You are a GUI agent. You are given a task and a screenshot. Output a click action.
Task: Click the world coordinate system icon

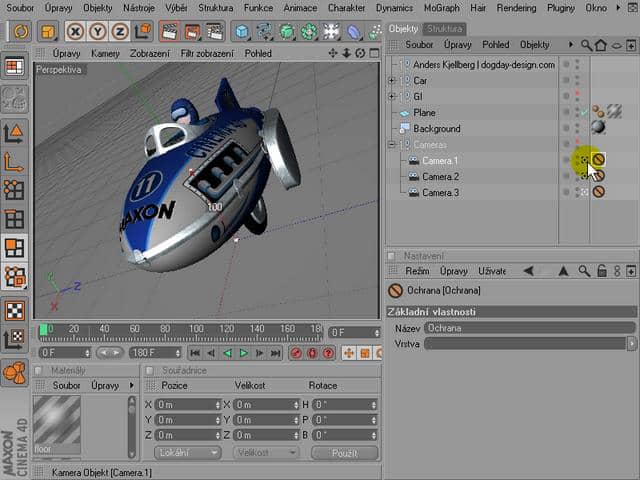pyautogui.click(x=143, y=31)
